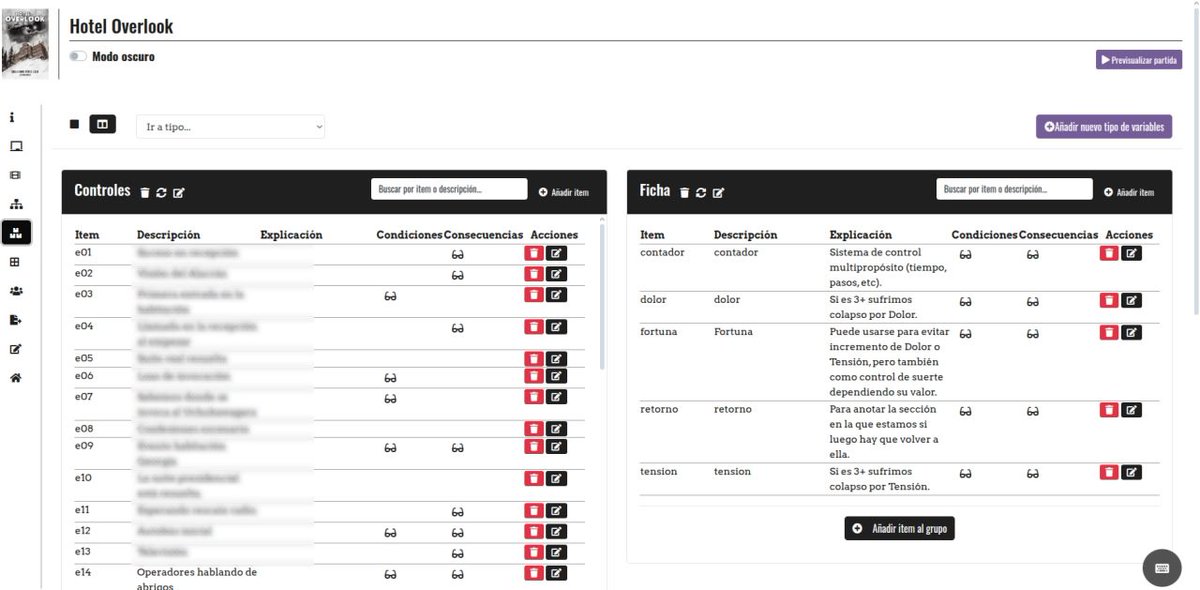This screenshot has height=590, width=1200.
Task: Delete the tension item
Action: (x=1109, y=472)
